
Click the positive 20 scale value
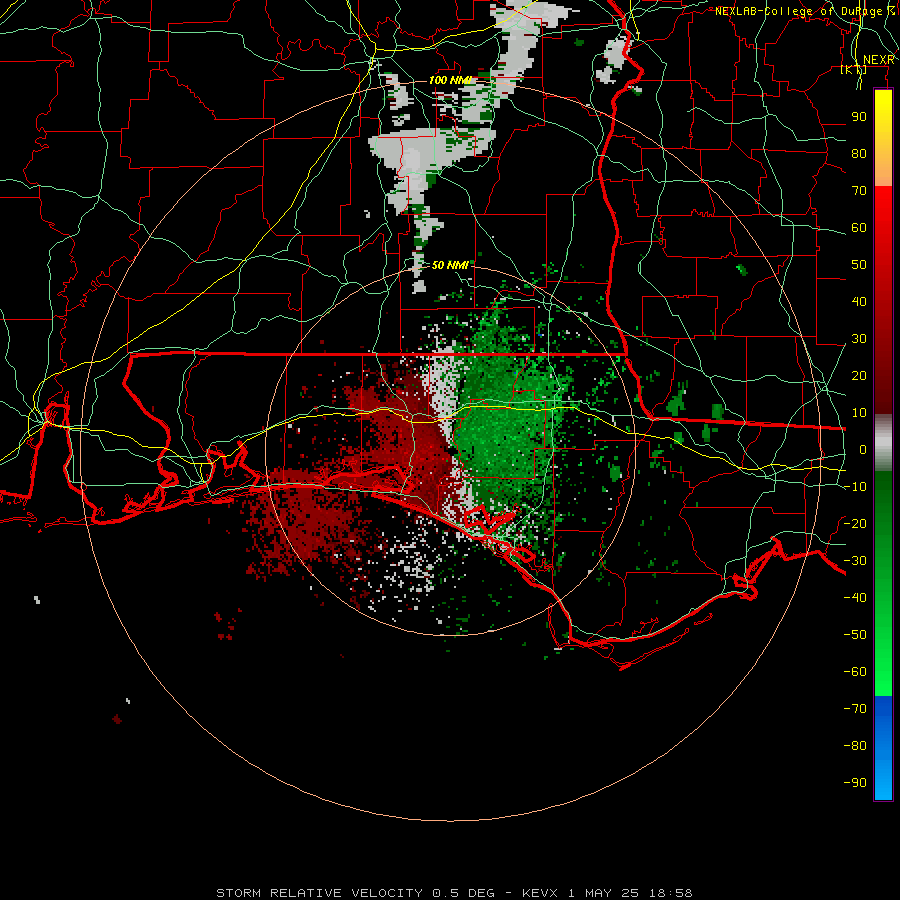[859, 375]
